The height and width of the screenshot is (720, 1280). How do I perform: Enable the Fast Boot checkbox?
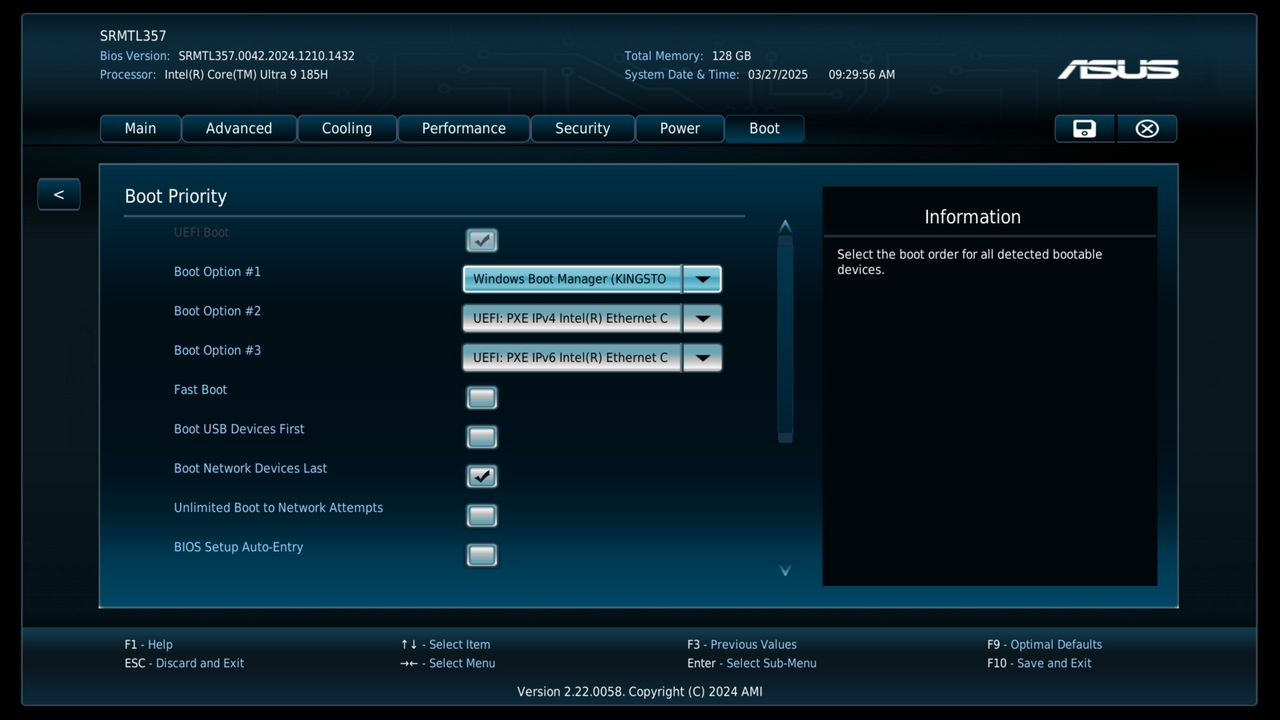(x=482, y=398)
